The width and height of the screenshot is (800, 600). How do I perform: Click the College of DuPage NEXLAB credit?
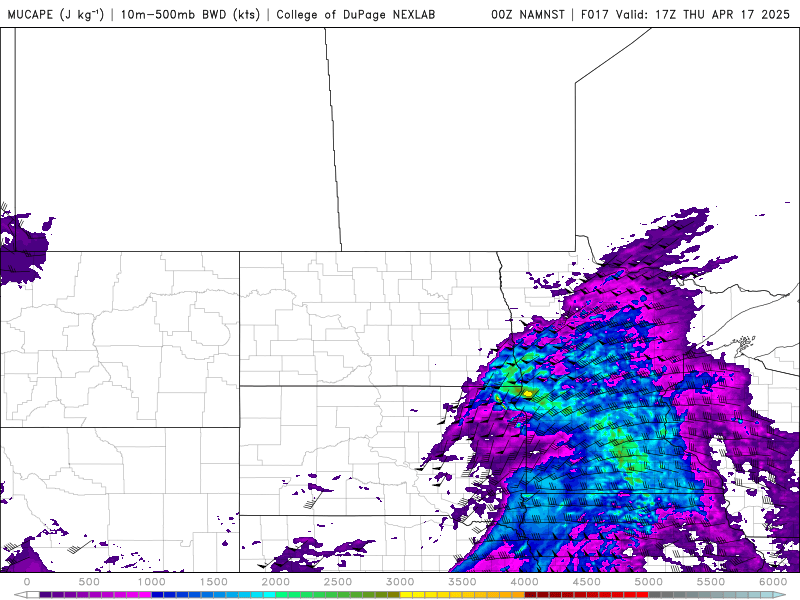click(356, 14)
